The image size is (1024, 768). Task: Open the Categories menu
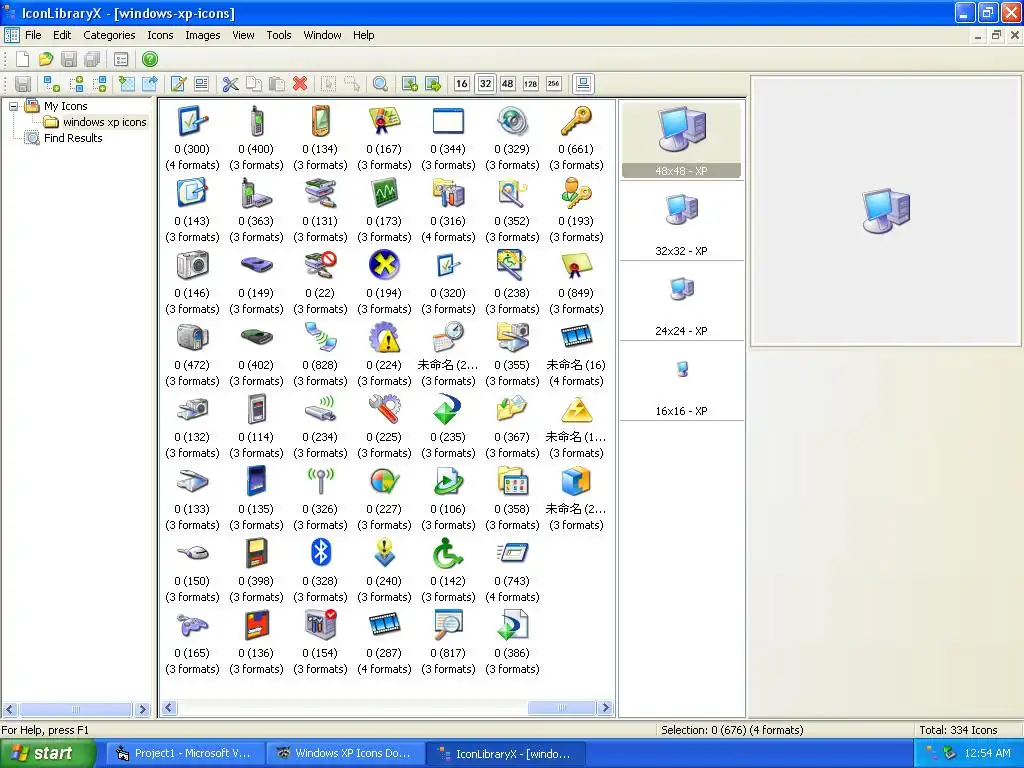[109, 35]
